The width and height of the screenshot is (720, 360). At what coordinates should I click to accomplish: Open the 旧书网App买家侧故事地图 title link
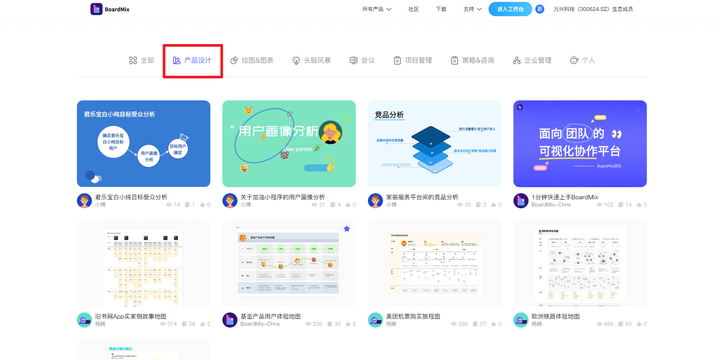coord(130,316)
